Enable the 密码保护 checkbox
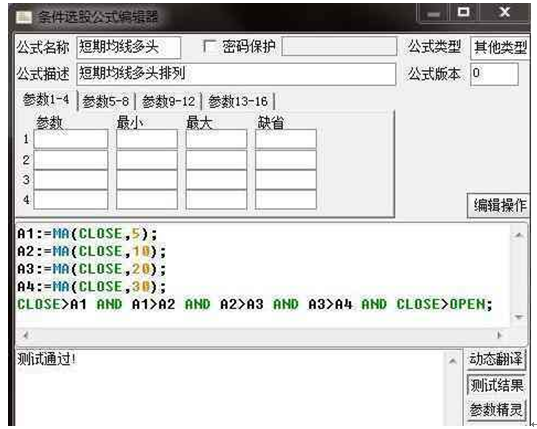The image size is (537, 429). 210,47
